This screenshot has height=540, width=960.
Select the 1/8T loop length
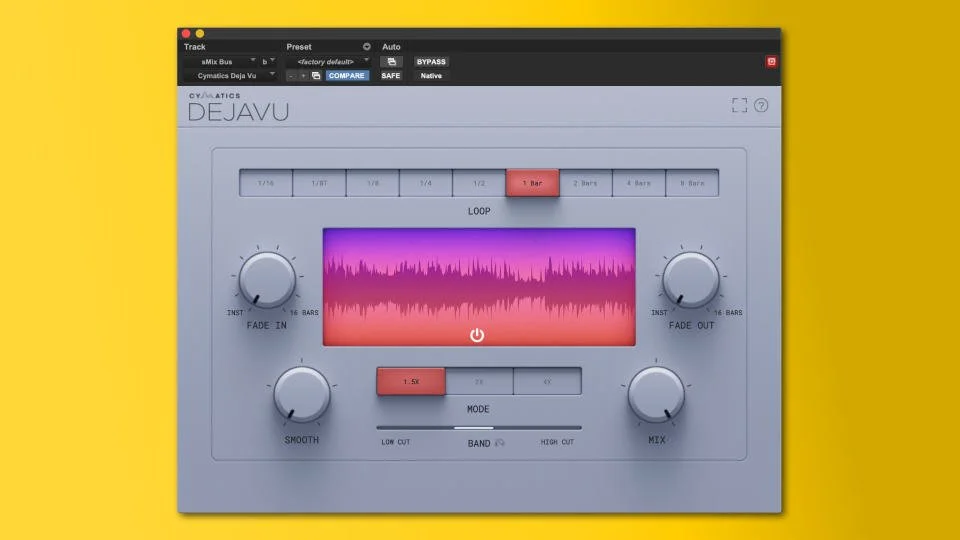(x=319, y=183)
